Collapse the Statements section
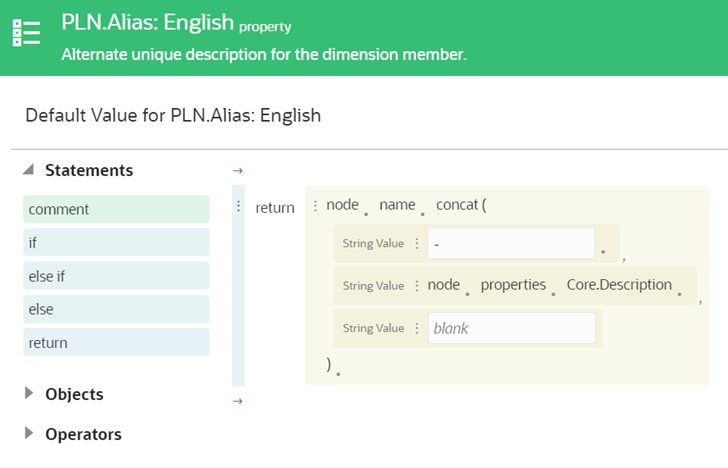Screen dimensions: 728x468 [x=29, y=170]
